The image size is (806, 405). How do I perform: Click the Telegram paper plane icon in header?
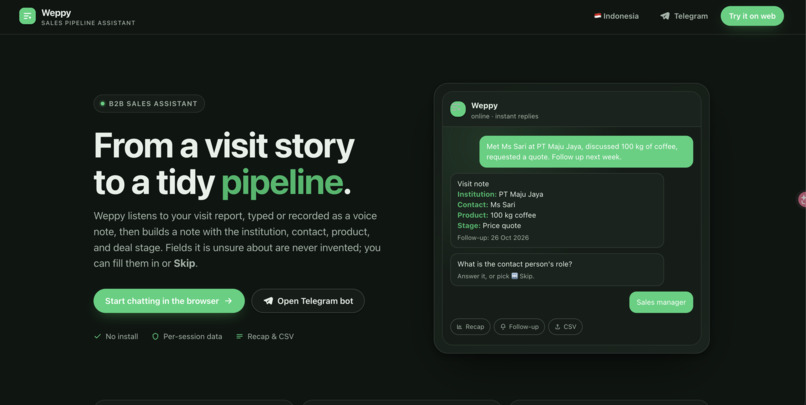pos(665,16)
